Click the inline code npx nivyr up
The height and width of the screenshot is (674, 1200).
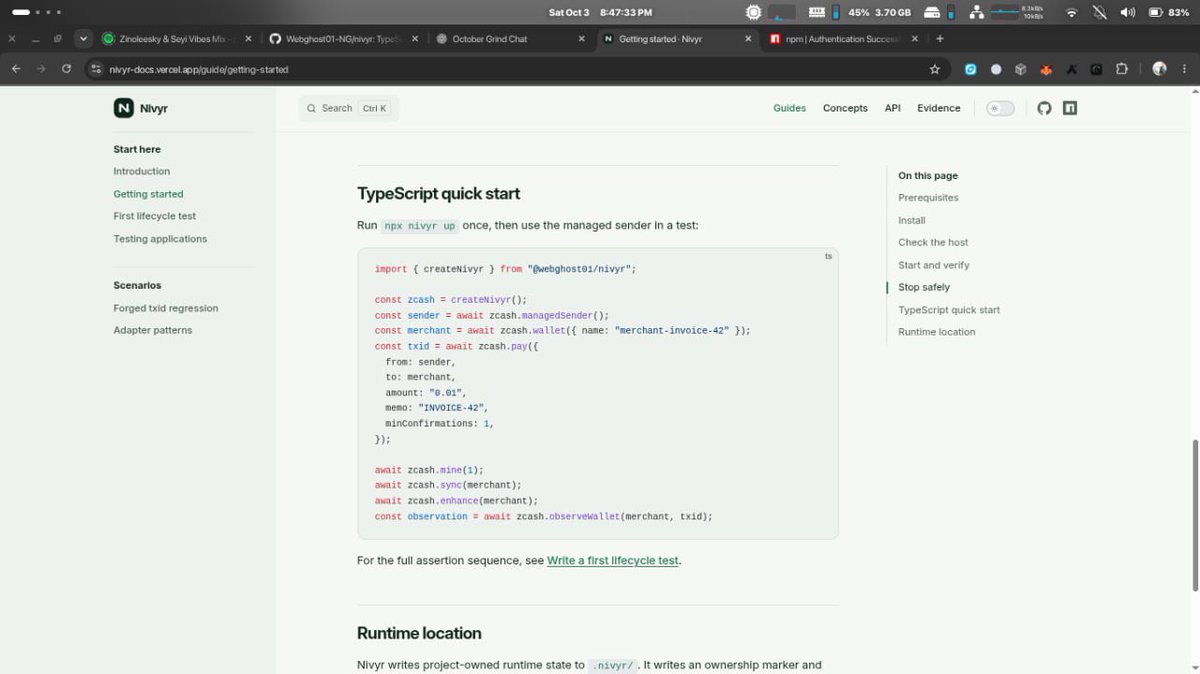point(420,226)
